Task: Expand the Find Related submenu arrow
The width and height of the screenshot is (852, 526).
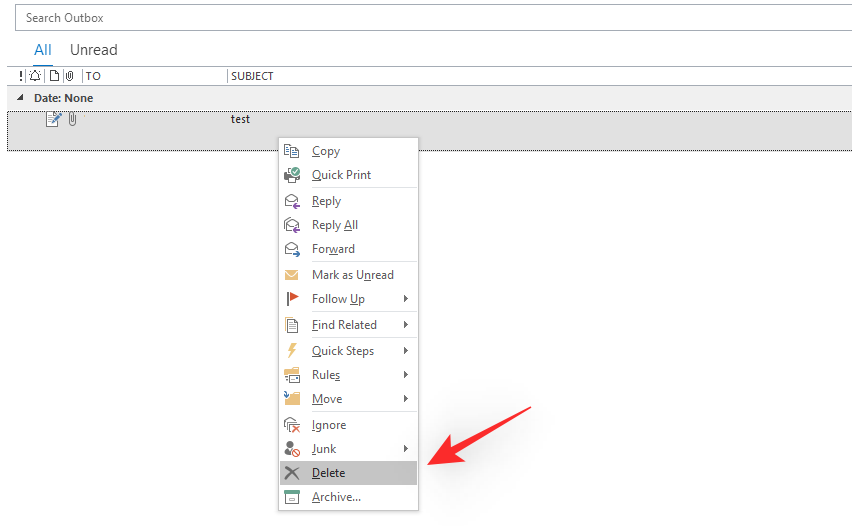Action: click(406, 325)
